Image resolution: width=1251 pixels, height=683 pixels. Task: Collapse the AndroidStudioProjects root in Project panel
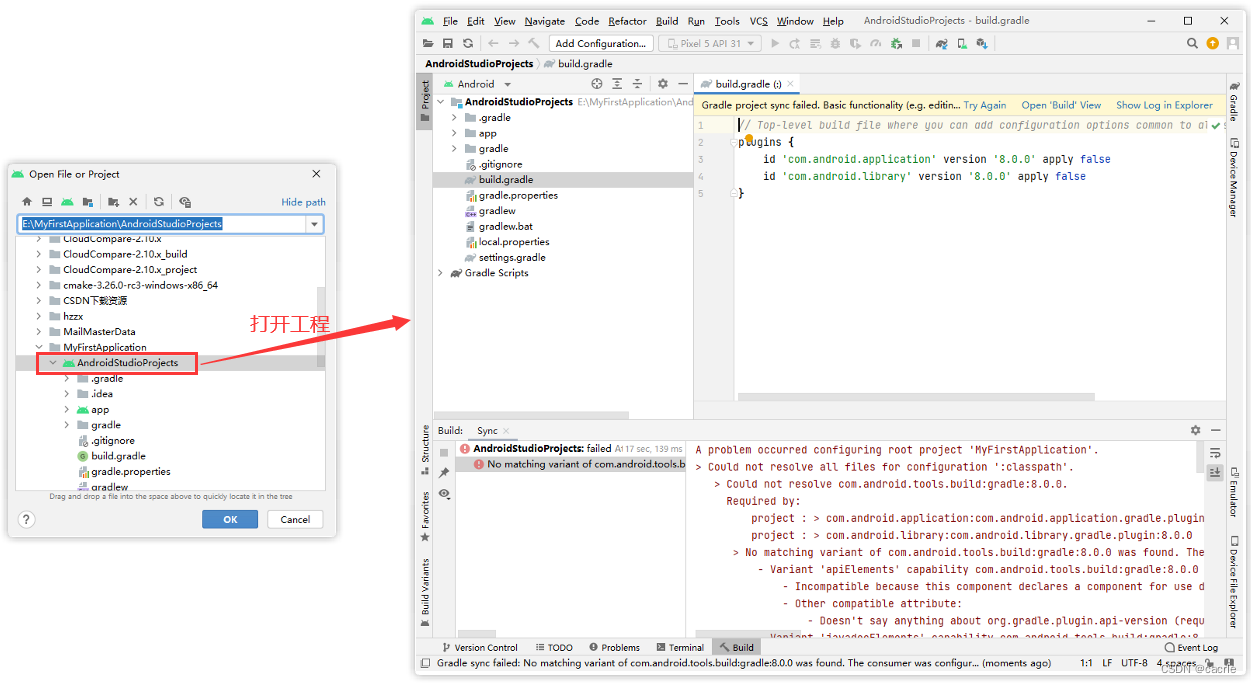point(440,102)
